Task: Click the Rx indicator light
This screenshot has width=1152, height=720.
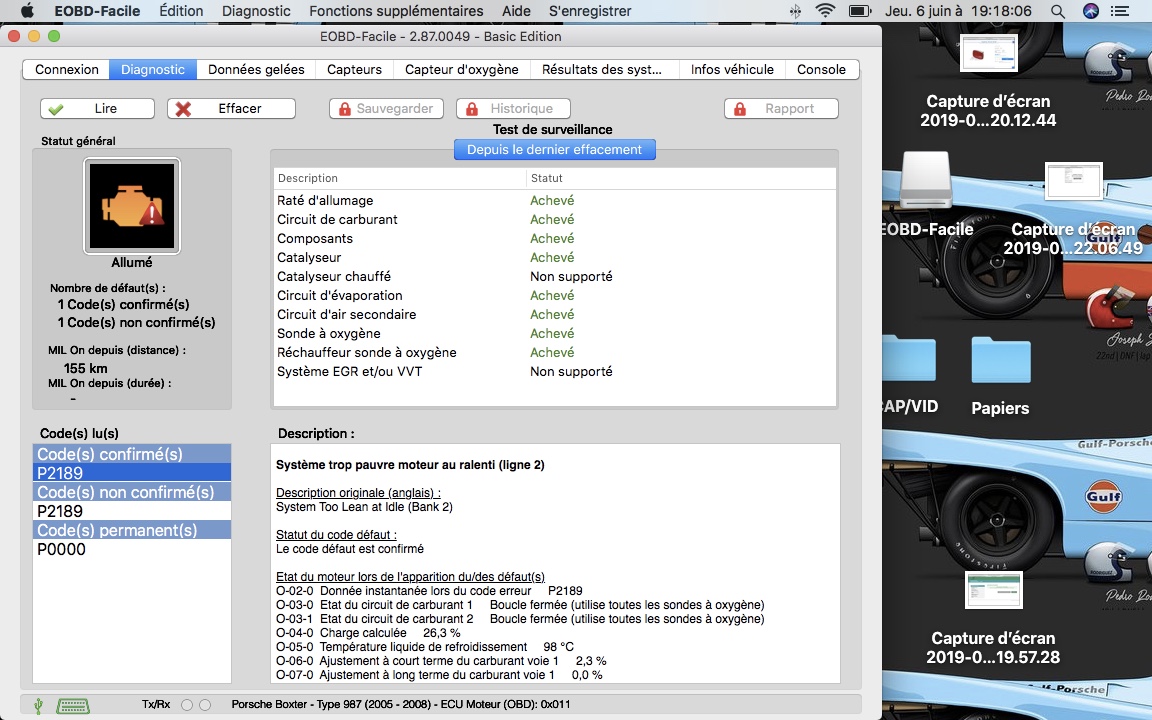Action: pos(205,705)
